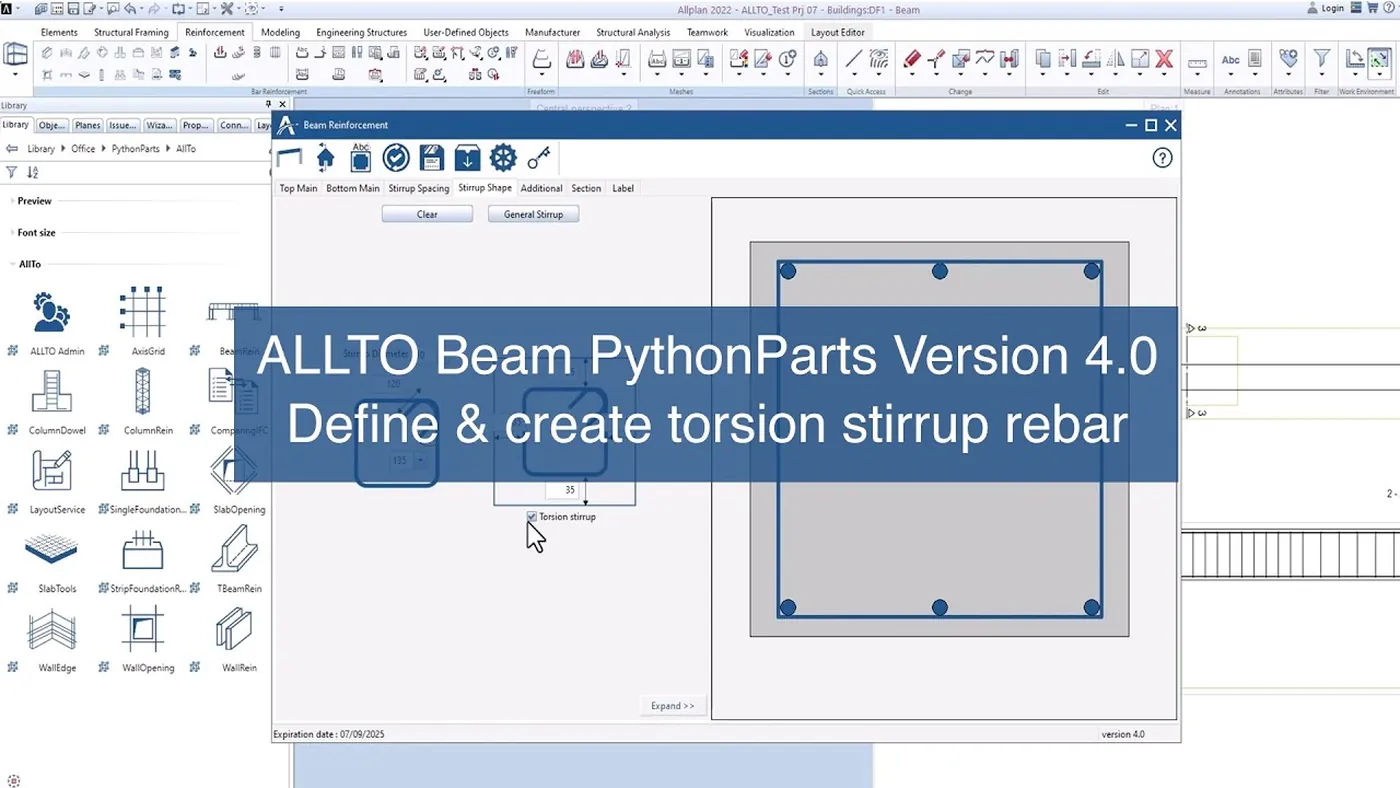Click the red X delete icon in Edit group
Image resolution: width=1400 pixels, height=788 pixels.
[1164, 59]
